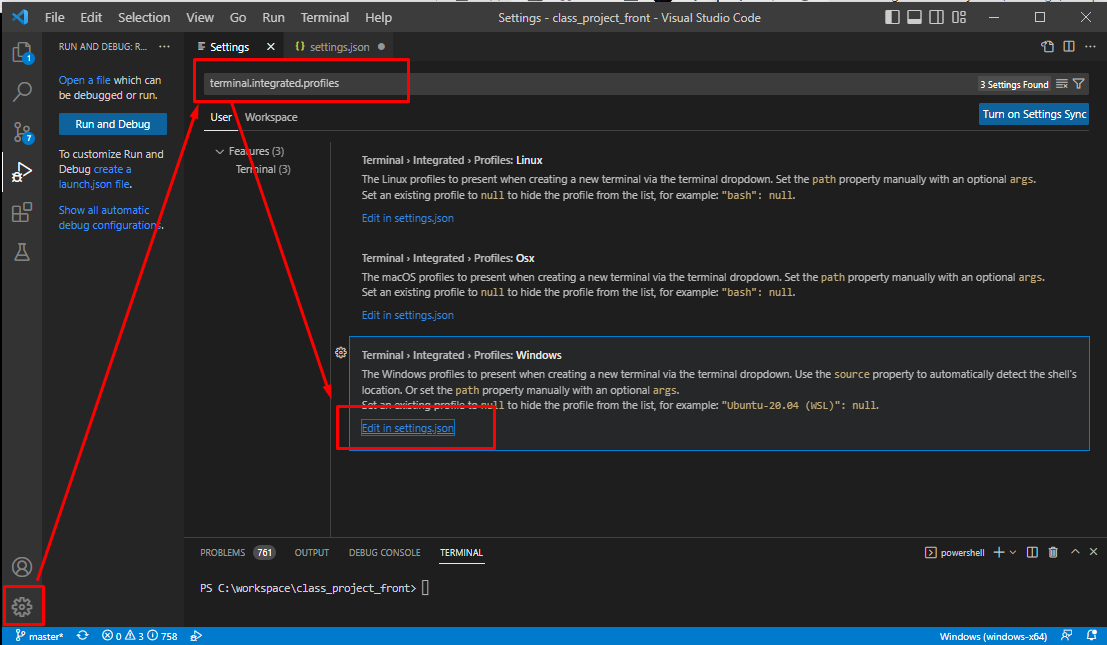
Task: Open the feedback icon in status bar
Action: (x=1067, y=636)
